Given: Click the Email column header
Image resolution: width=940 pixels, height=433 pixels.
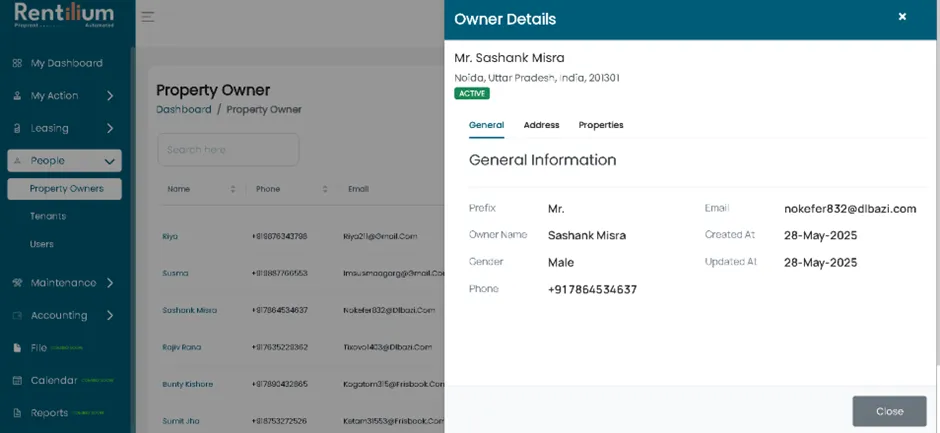Looking at the screenshot, I should tap(358, 189).
